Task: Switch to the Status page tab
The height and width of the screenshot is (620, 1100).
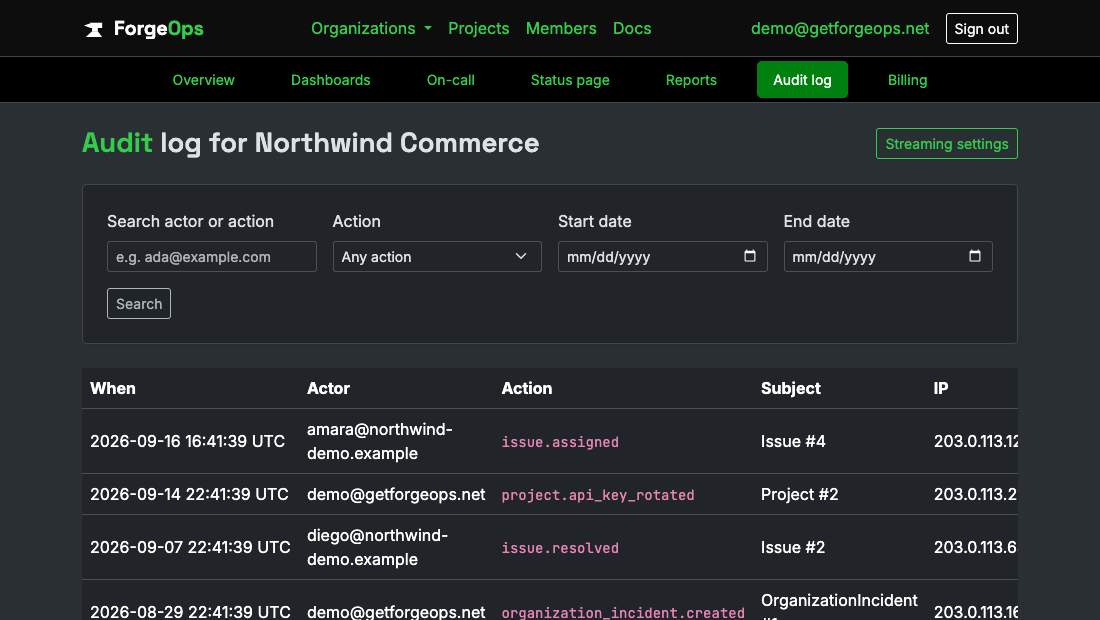Action: [x=570, y=80]
